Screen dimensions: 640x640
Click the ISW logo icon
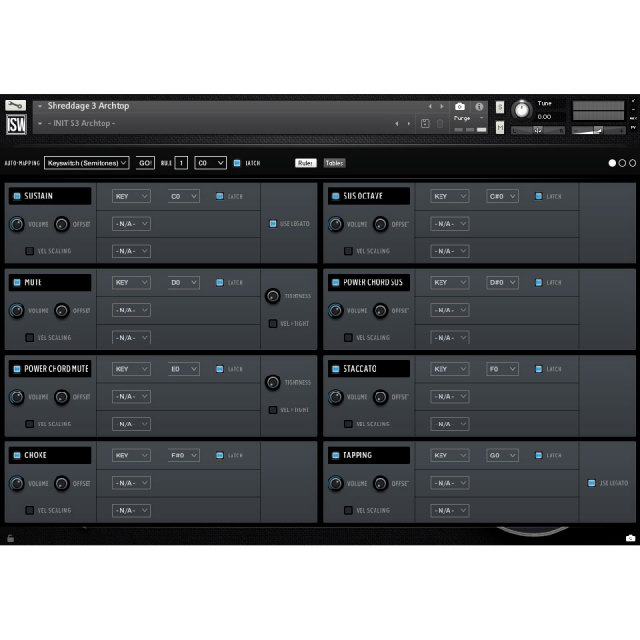pos(16,124)
